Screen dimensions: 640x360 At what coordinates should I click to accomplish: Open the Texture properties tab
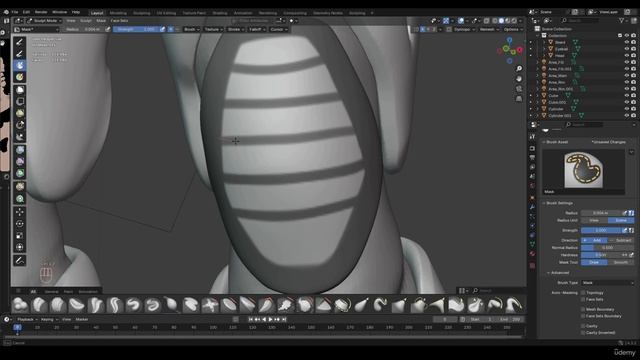pos(532,266)
